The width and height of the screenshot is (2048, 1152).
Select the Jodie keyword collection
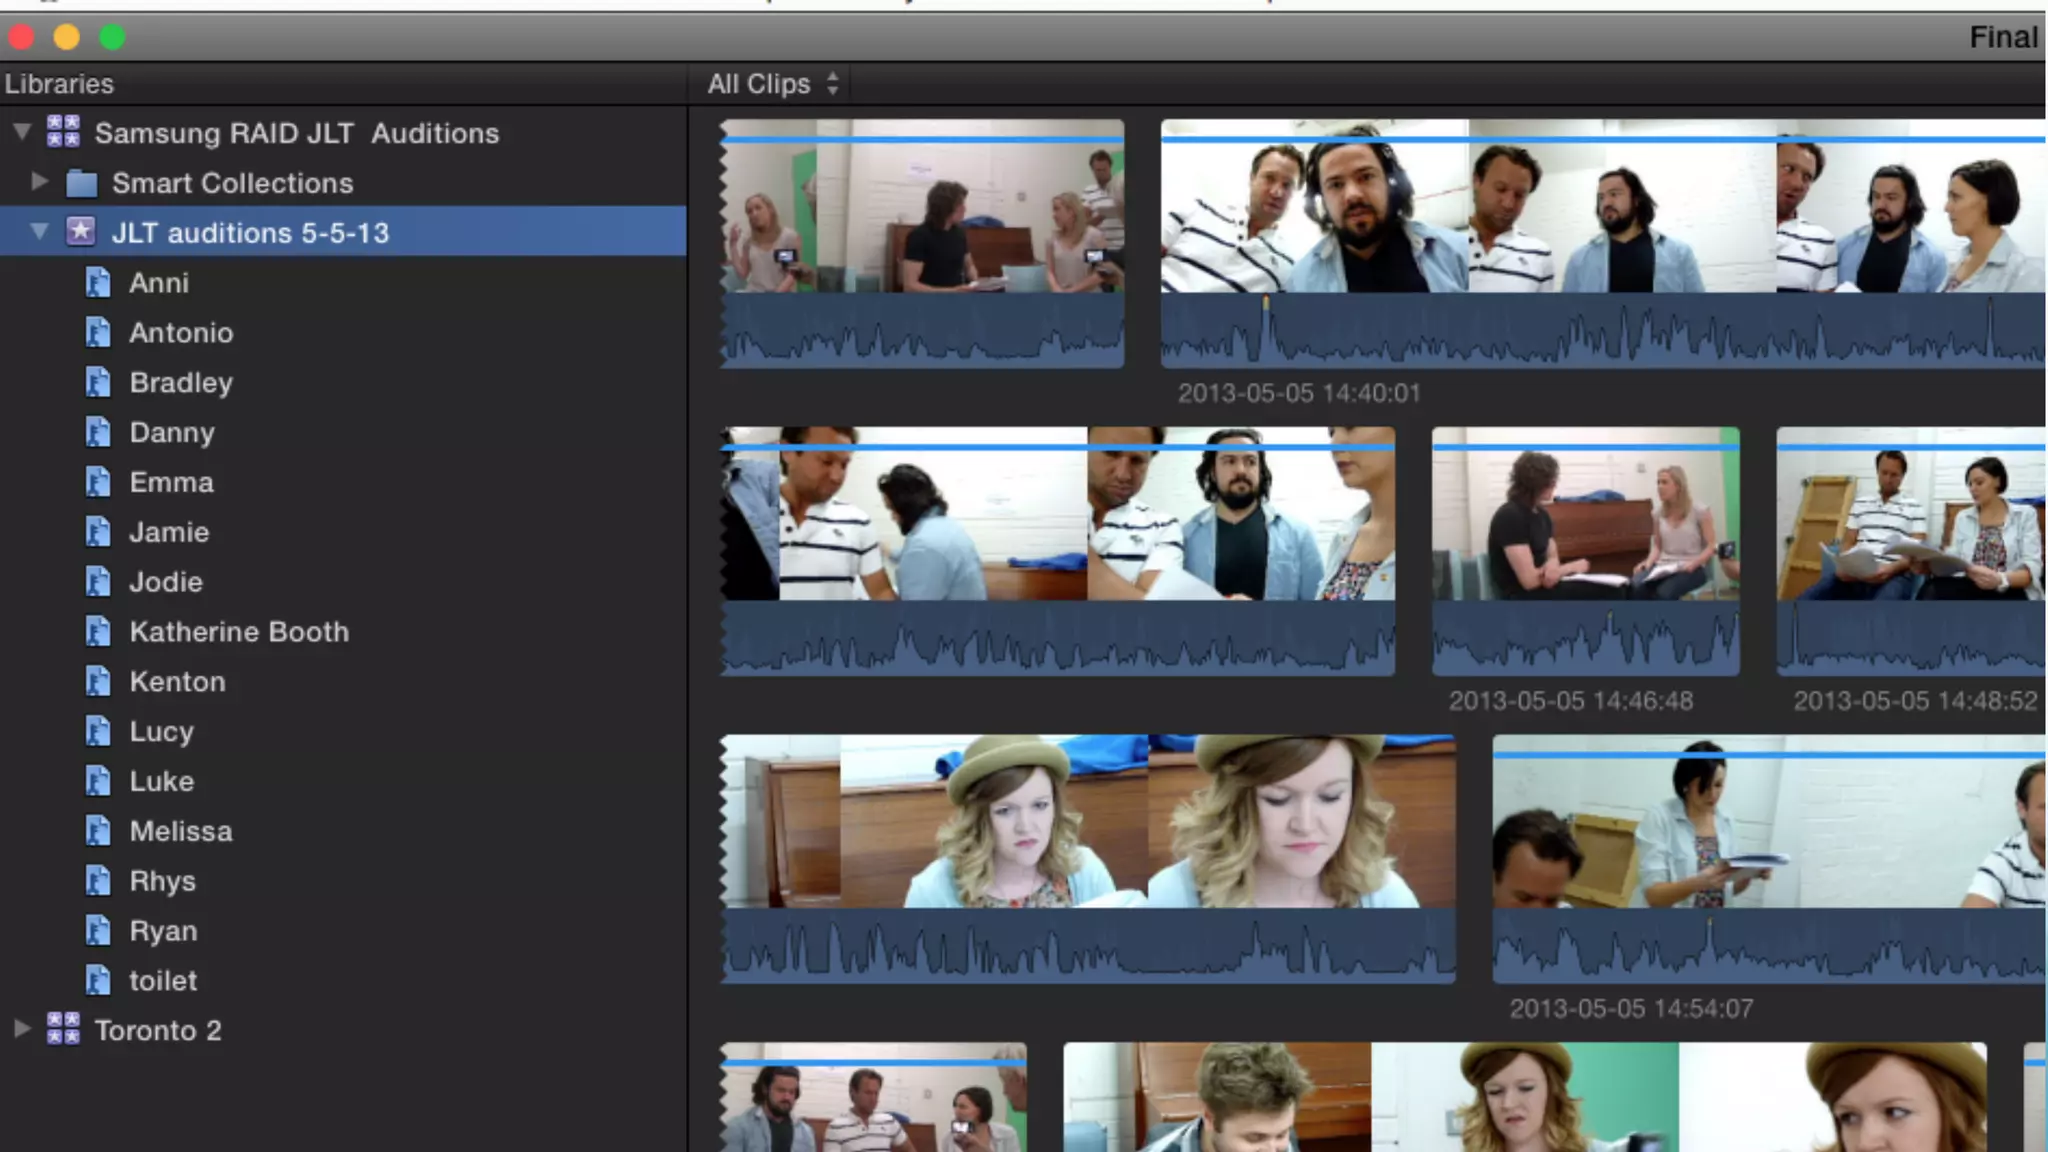[x=166, y=582]
